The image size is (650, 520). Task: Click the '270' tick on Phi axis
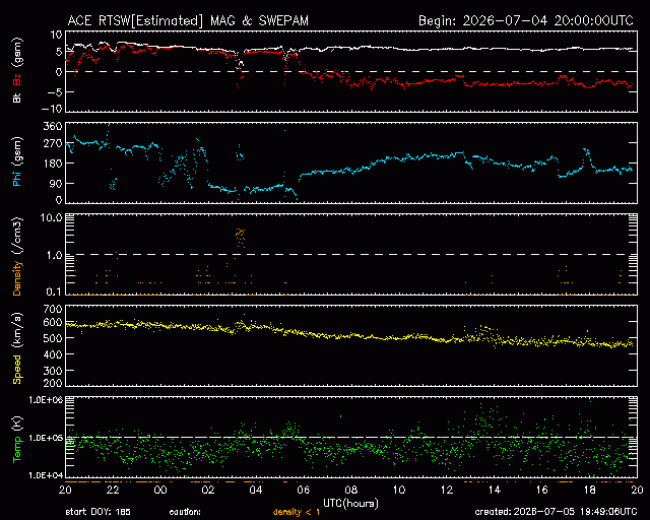click(x=53, y=144)
